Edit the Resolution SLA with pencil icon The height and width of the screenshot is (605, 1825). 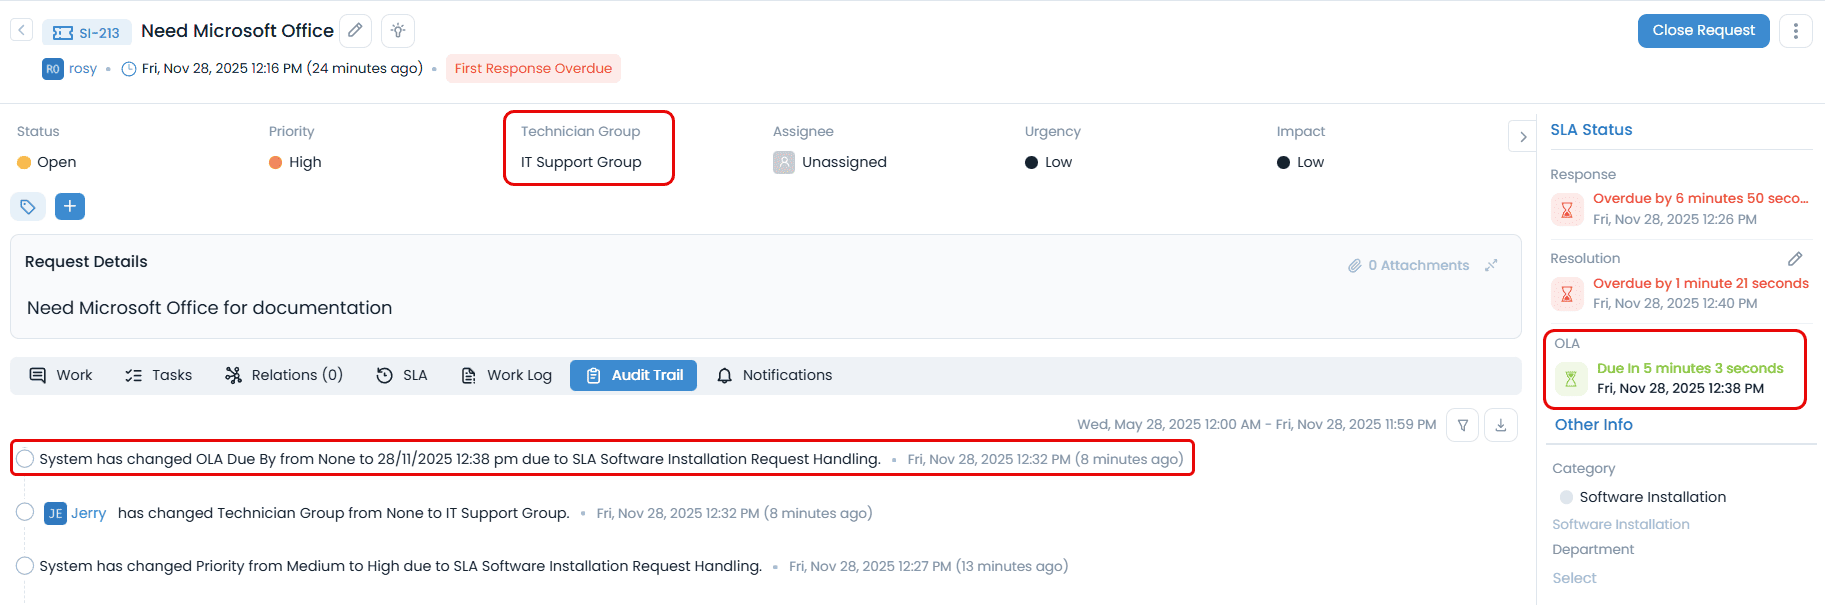click(1795, 259)
